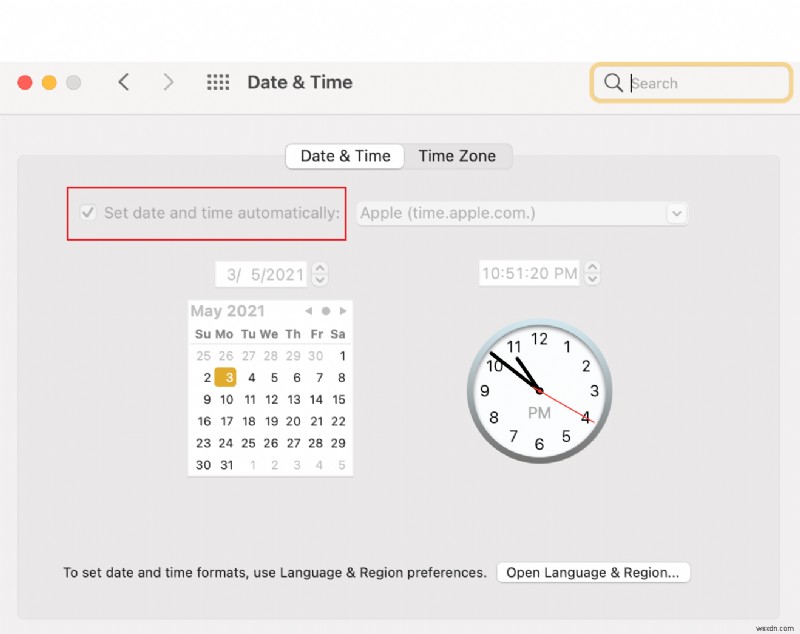Click the magnifying glass in the search bar
This screenshot has height=634, width=800.
613,83
